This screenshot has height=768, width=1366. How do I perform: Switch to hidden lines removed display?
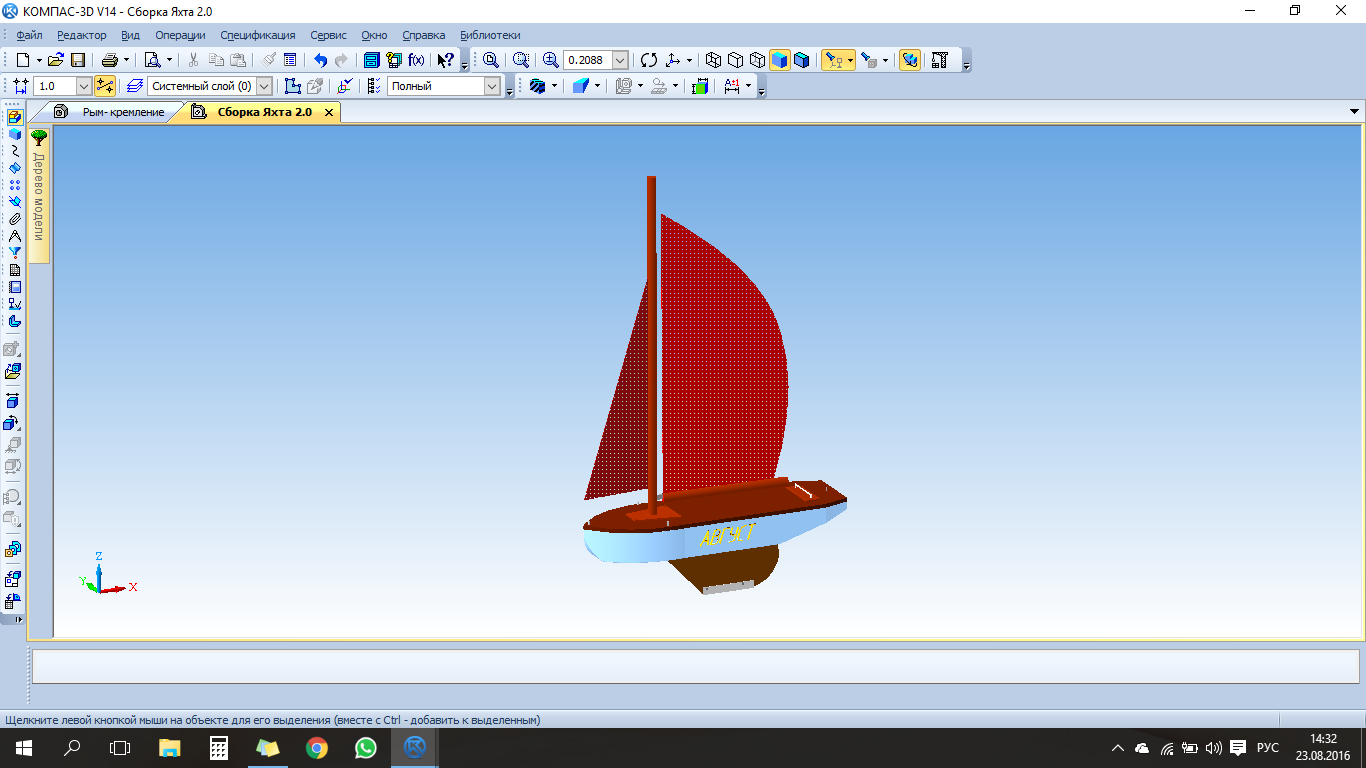(735, 60)
